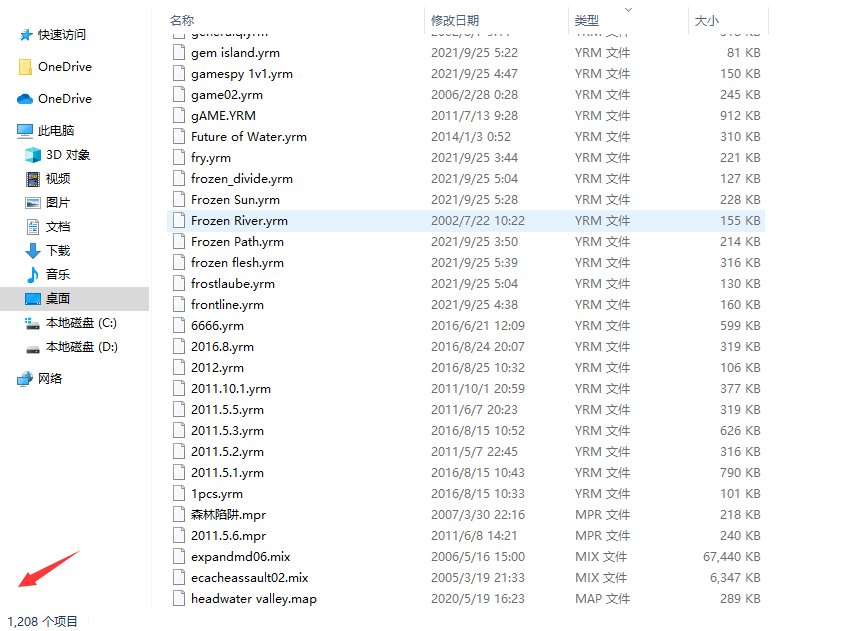Viewport: 864px width, 631px height.
Task: Sort by Size column header
Action: pos(706,20)
